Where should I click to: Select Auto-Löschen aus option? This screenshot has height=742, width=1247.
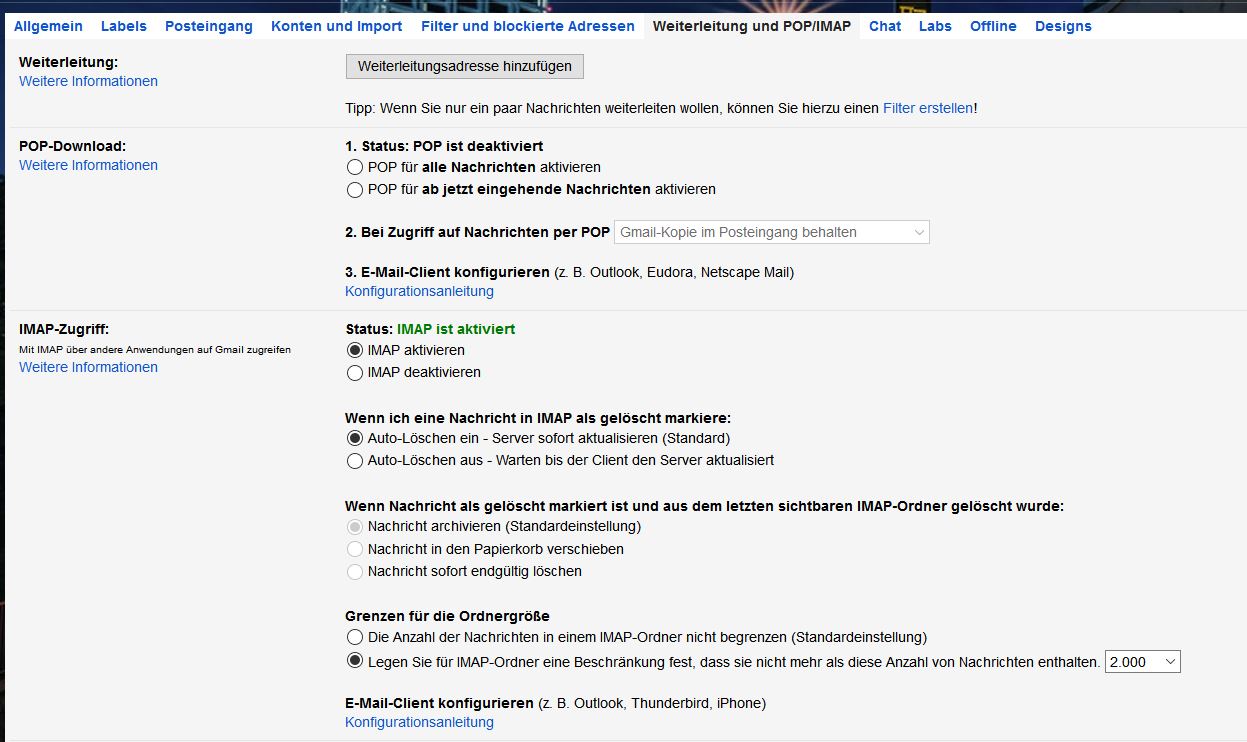click(354, 460)
